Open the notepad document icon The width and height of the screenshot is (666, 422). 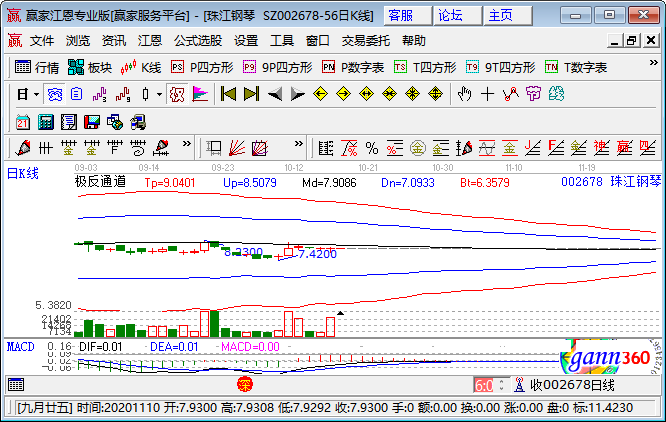(x=69, y=122)
